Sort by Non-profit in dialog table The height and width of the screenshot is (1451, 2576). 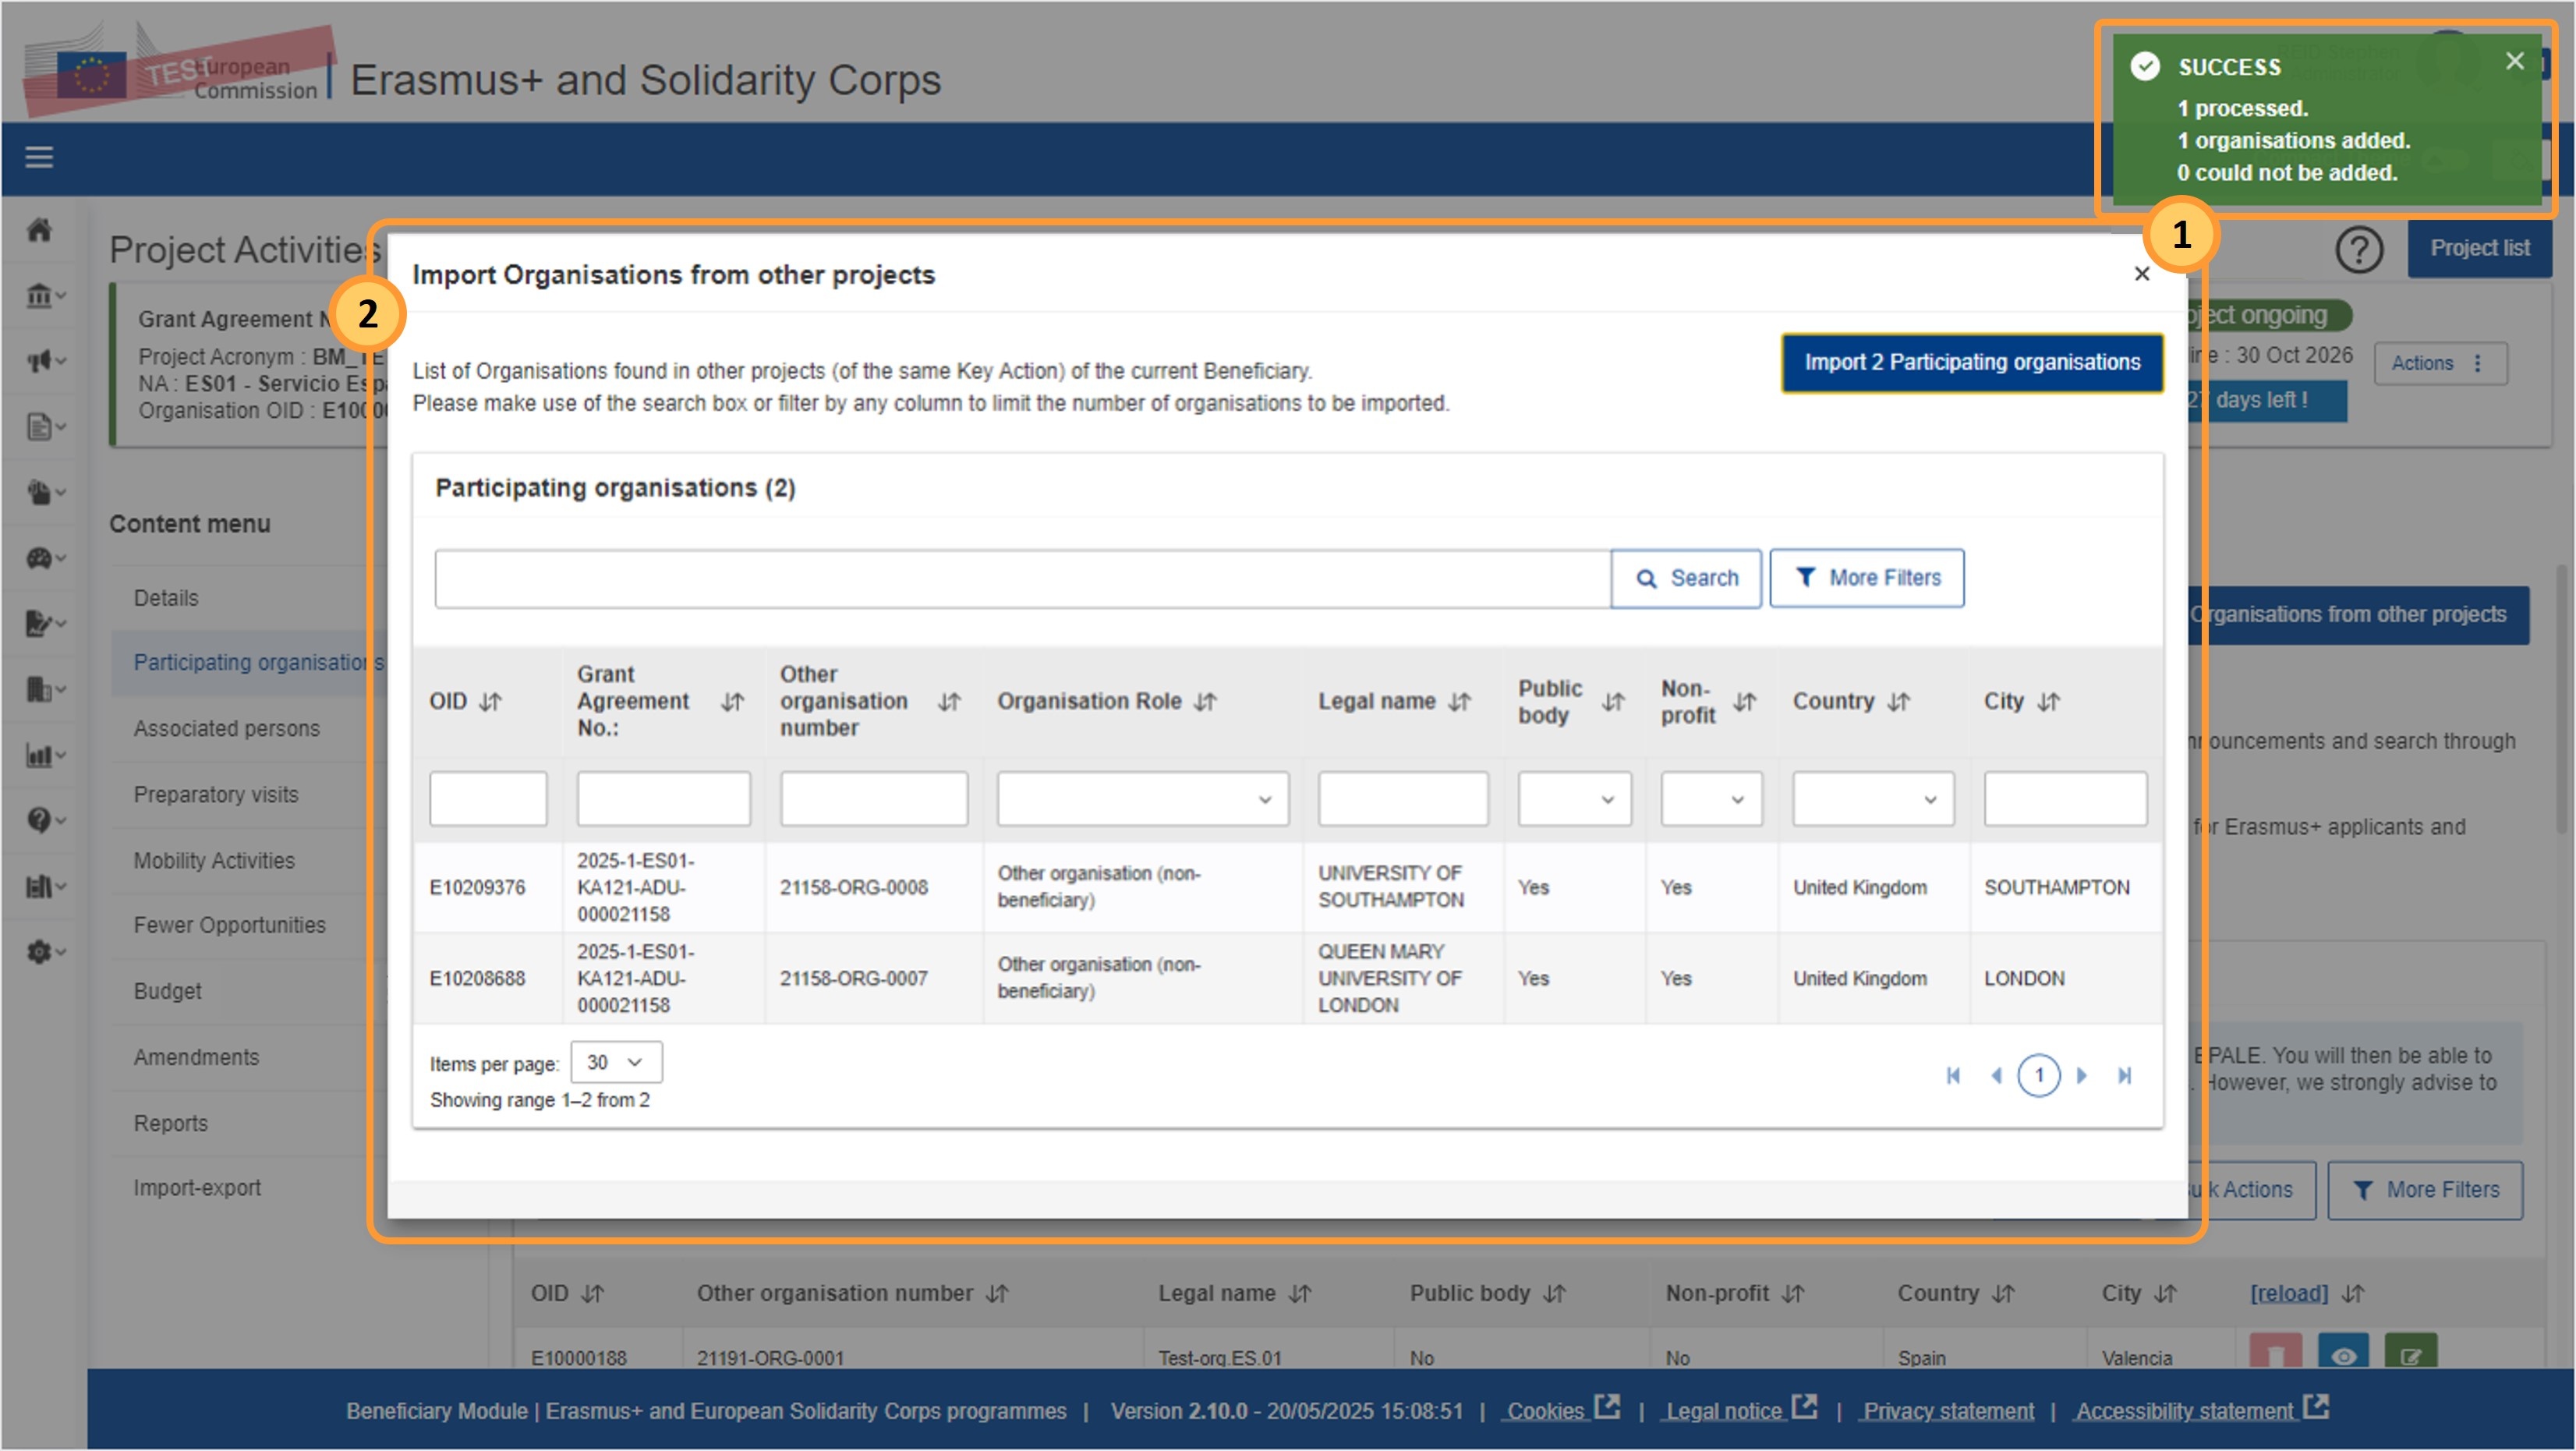1744,702
